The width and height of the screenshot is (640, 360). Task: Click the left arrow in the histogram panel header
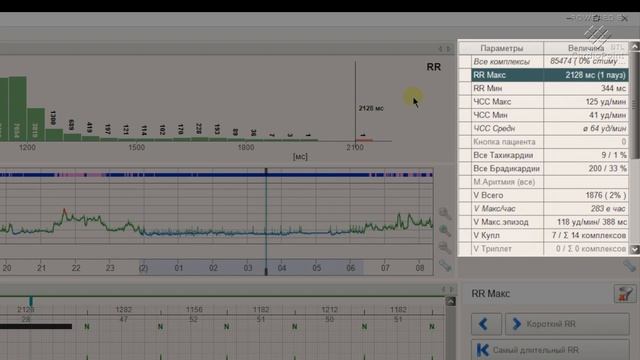[x=440, y=49]
